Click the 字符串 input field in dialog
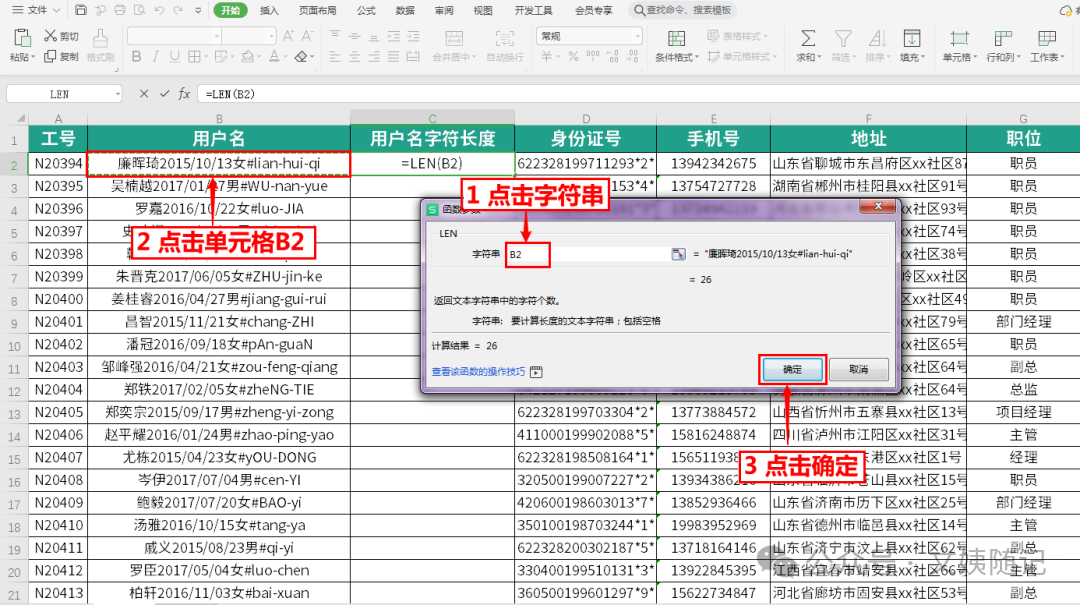The image size is (1080, 605). click(x=587, y=254)
